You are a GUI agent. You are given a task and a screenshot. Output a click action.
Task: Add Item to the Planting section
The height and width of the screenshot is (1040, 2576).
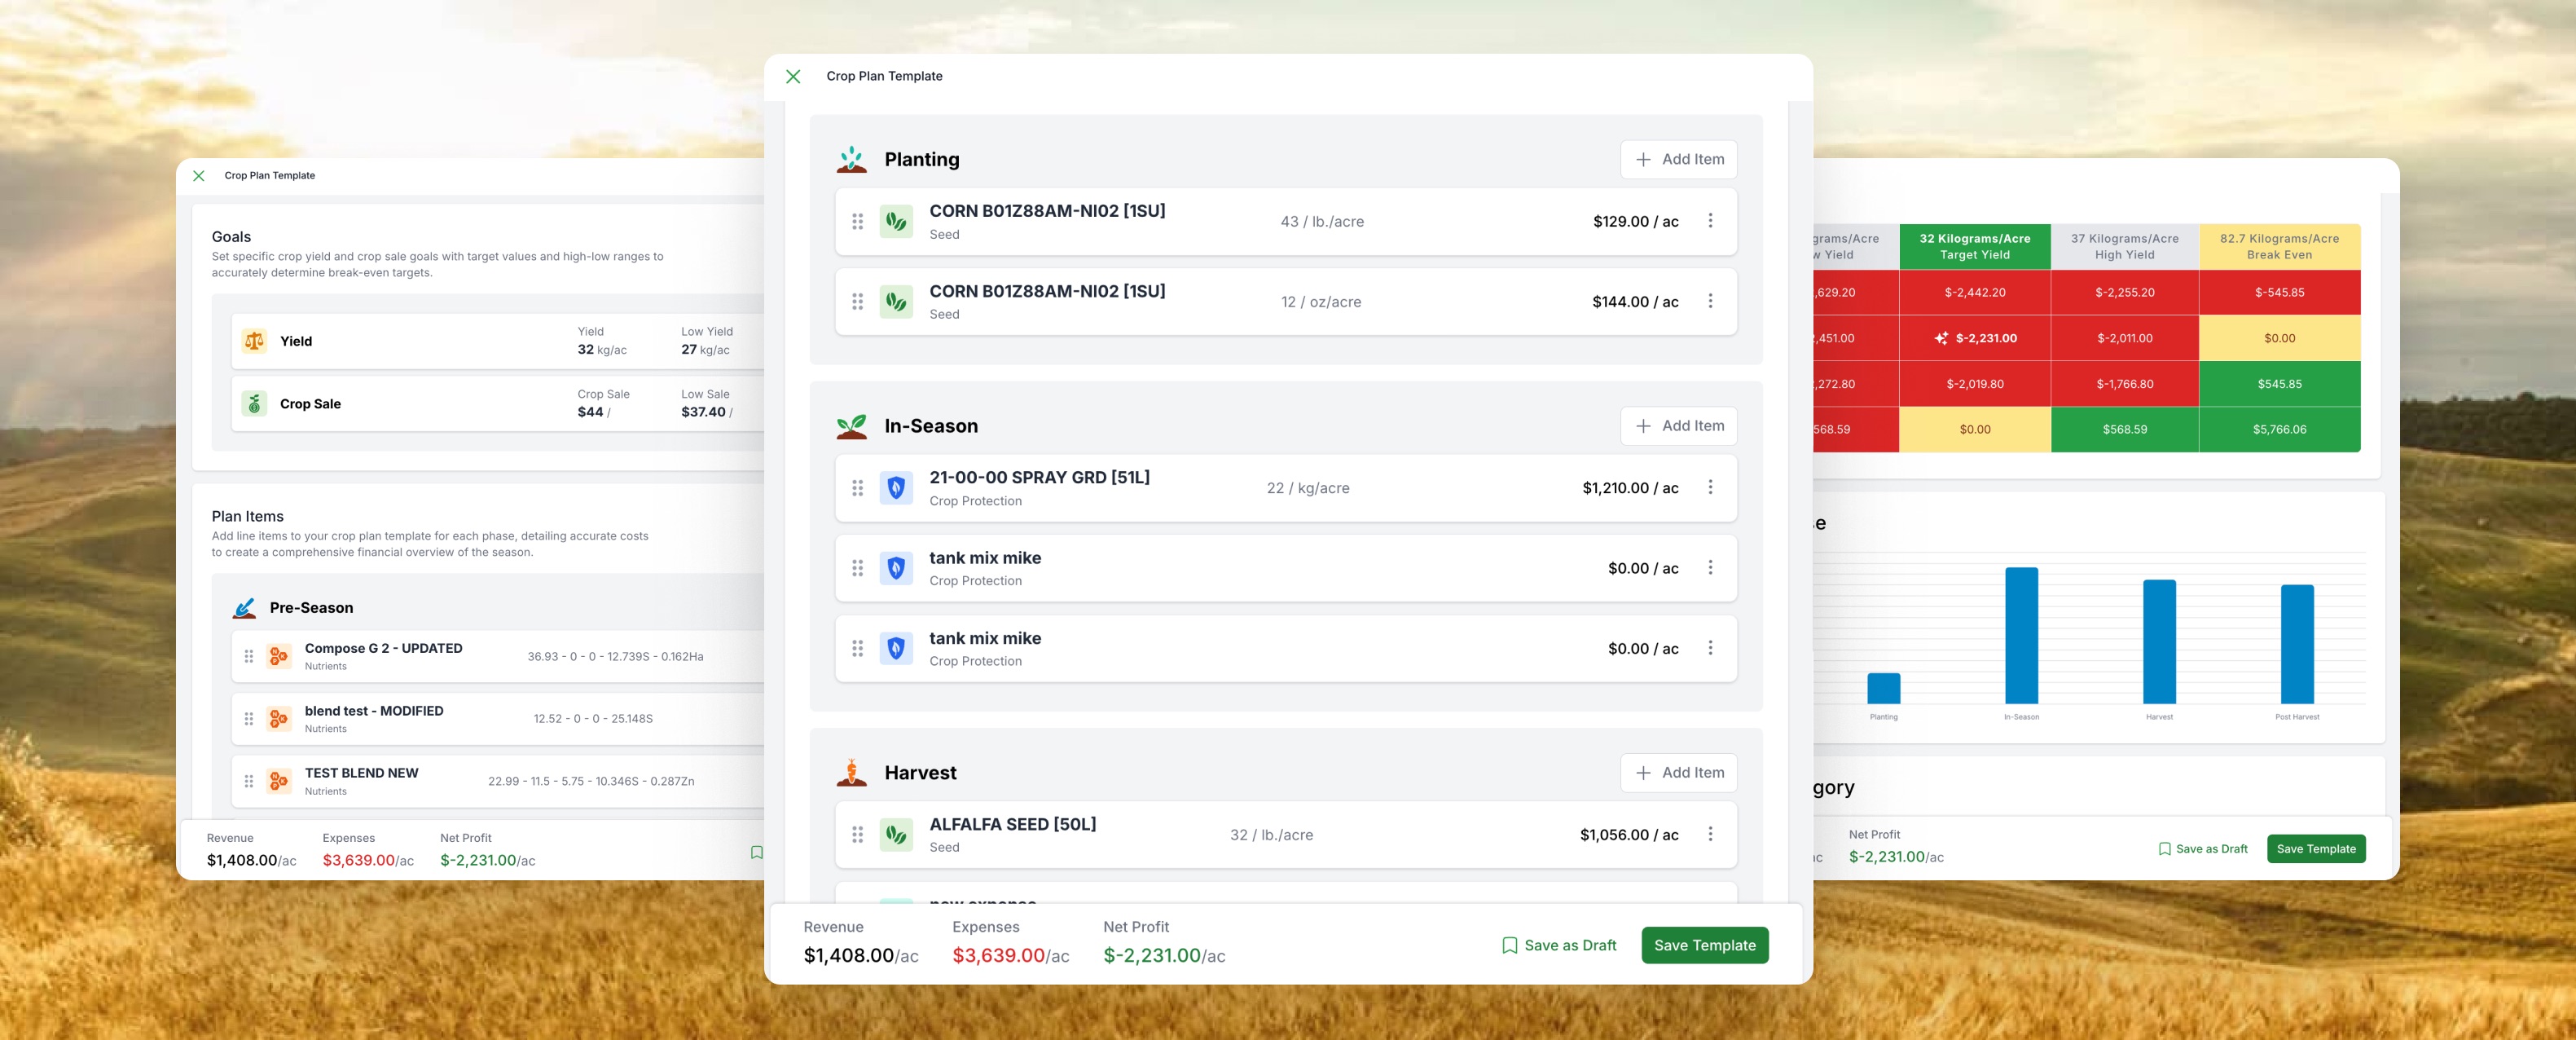pyautogui.click(x=1678, y=159)
